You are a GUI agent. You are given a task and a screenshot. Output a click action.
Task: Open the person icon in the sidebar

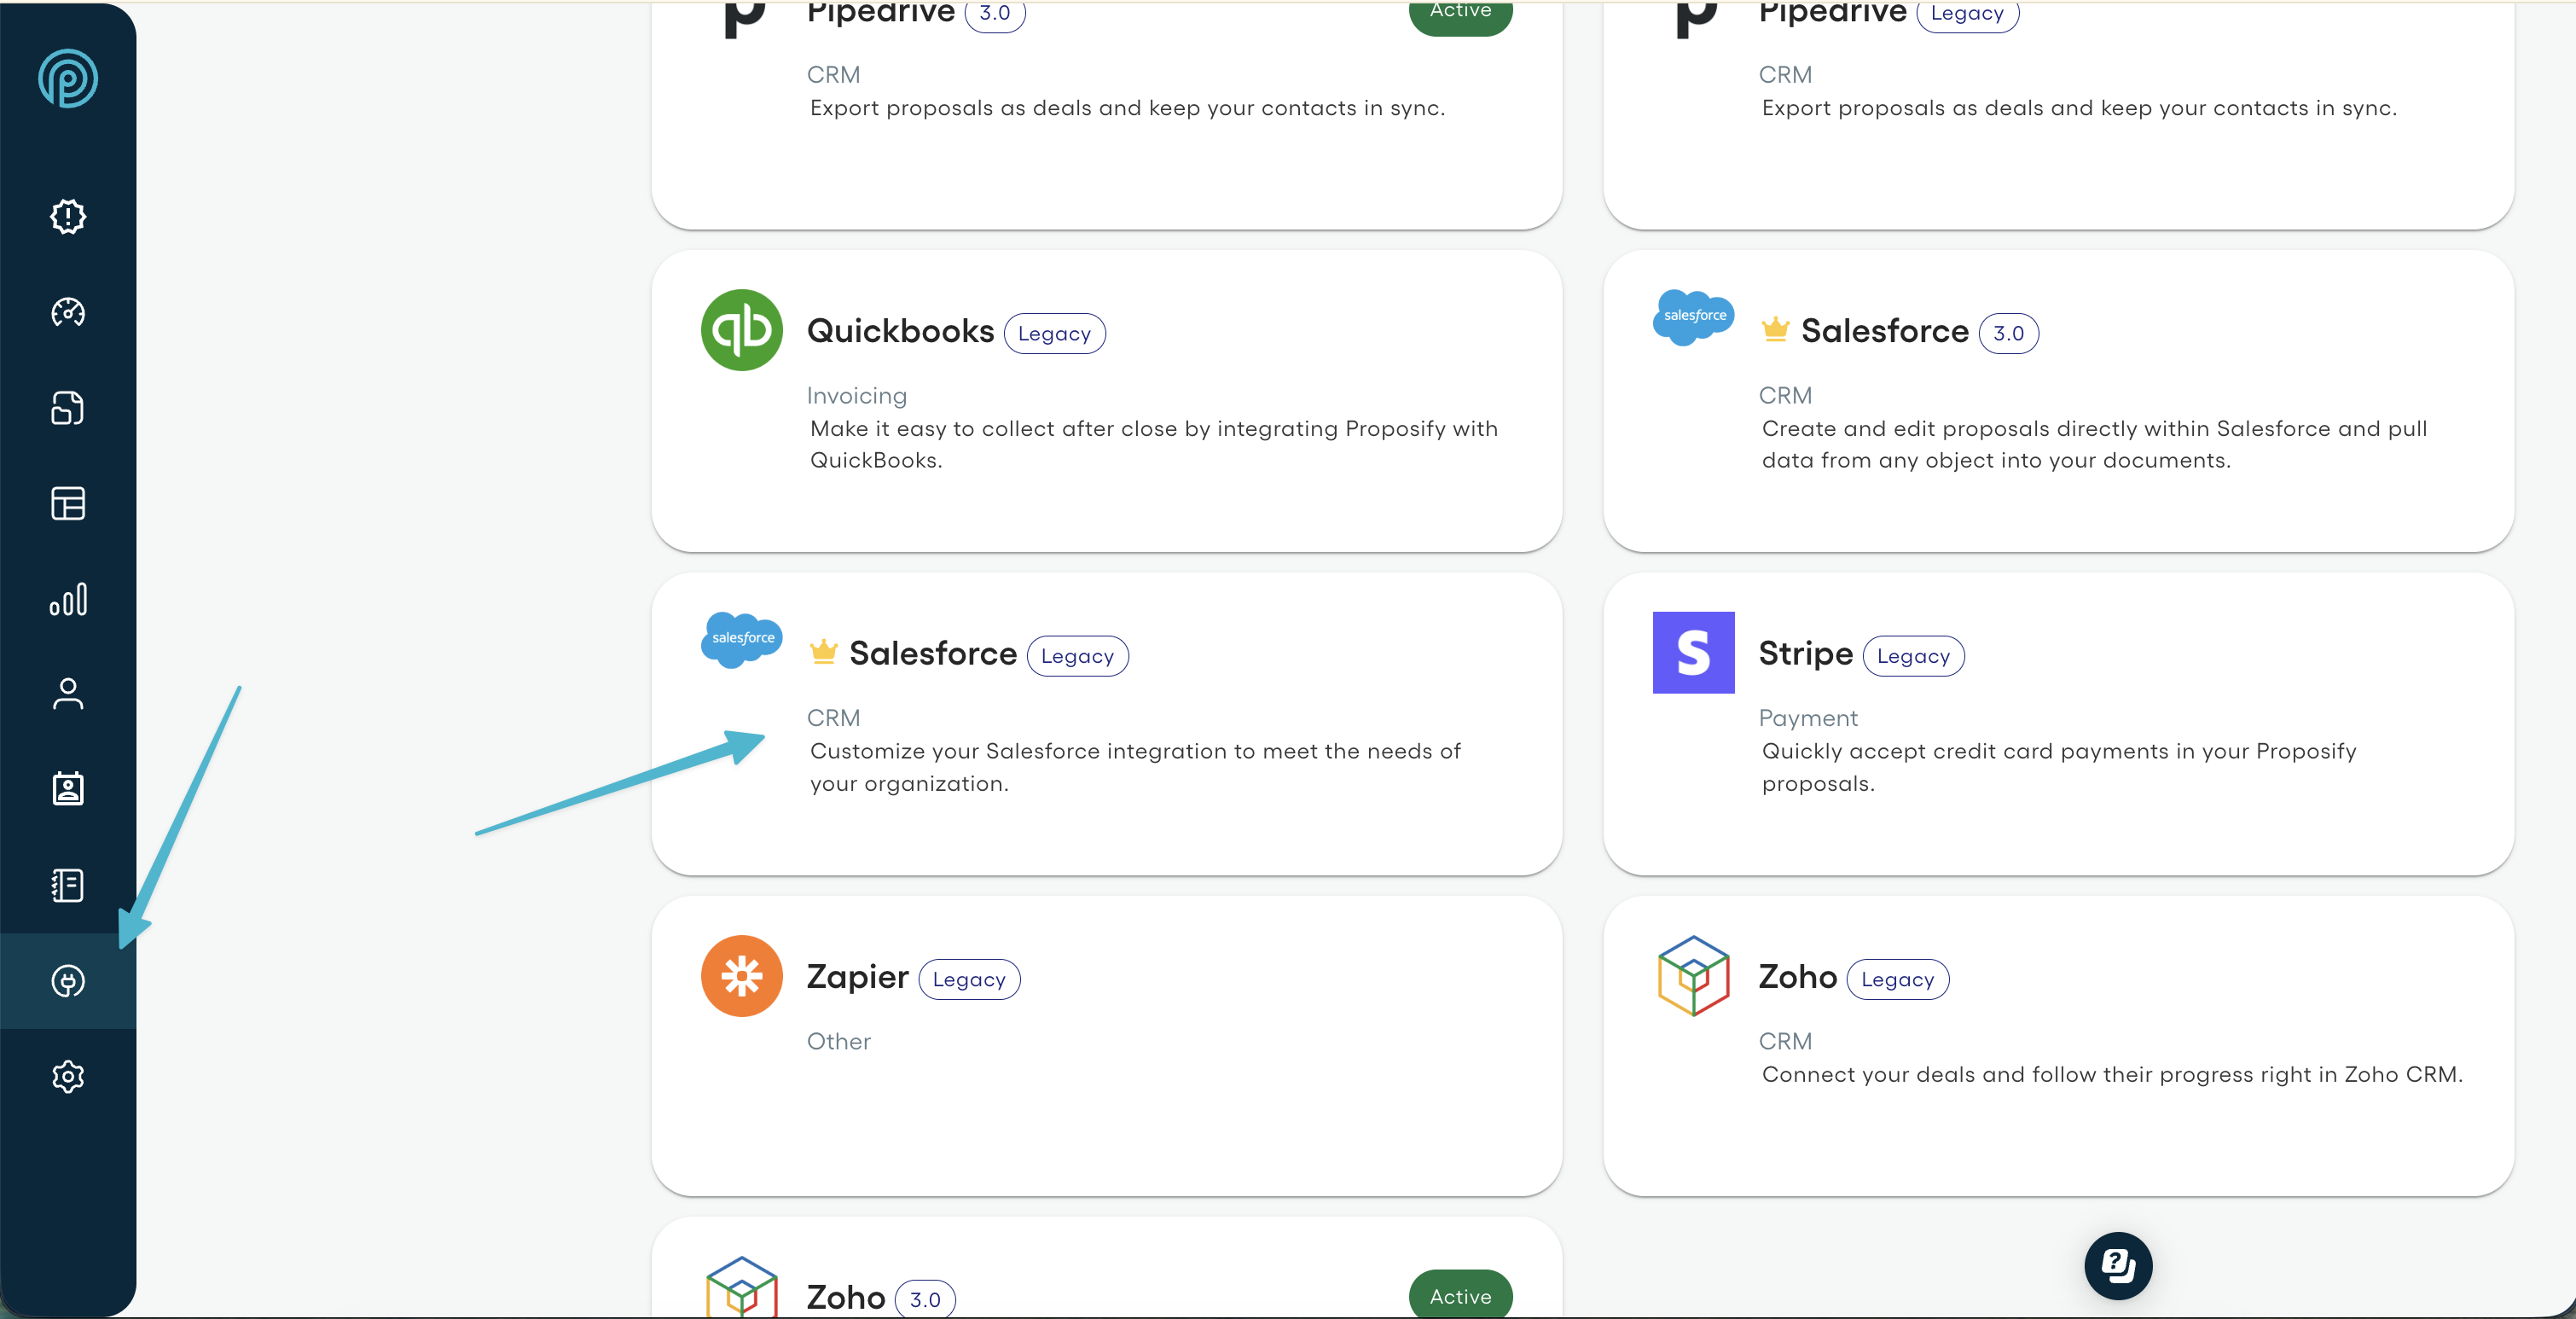pos(68,694)
